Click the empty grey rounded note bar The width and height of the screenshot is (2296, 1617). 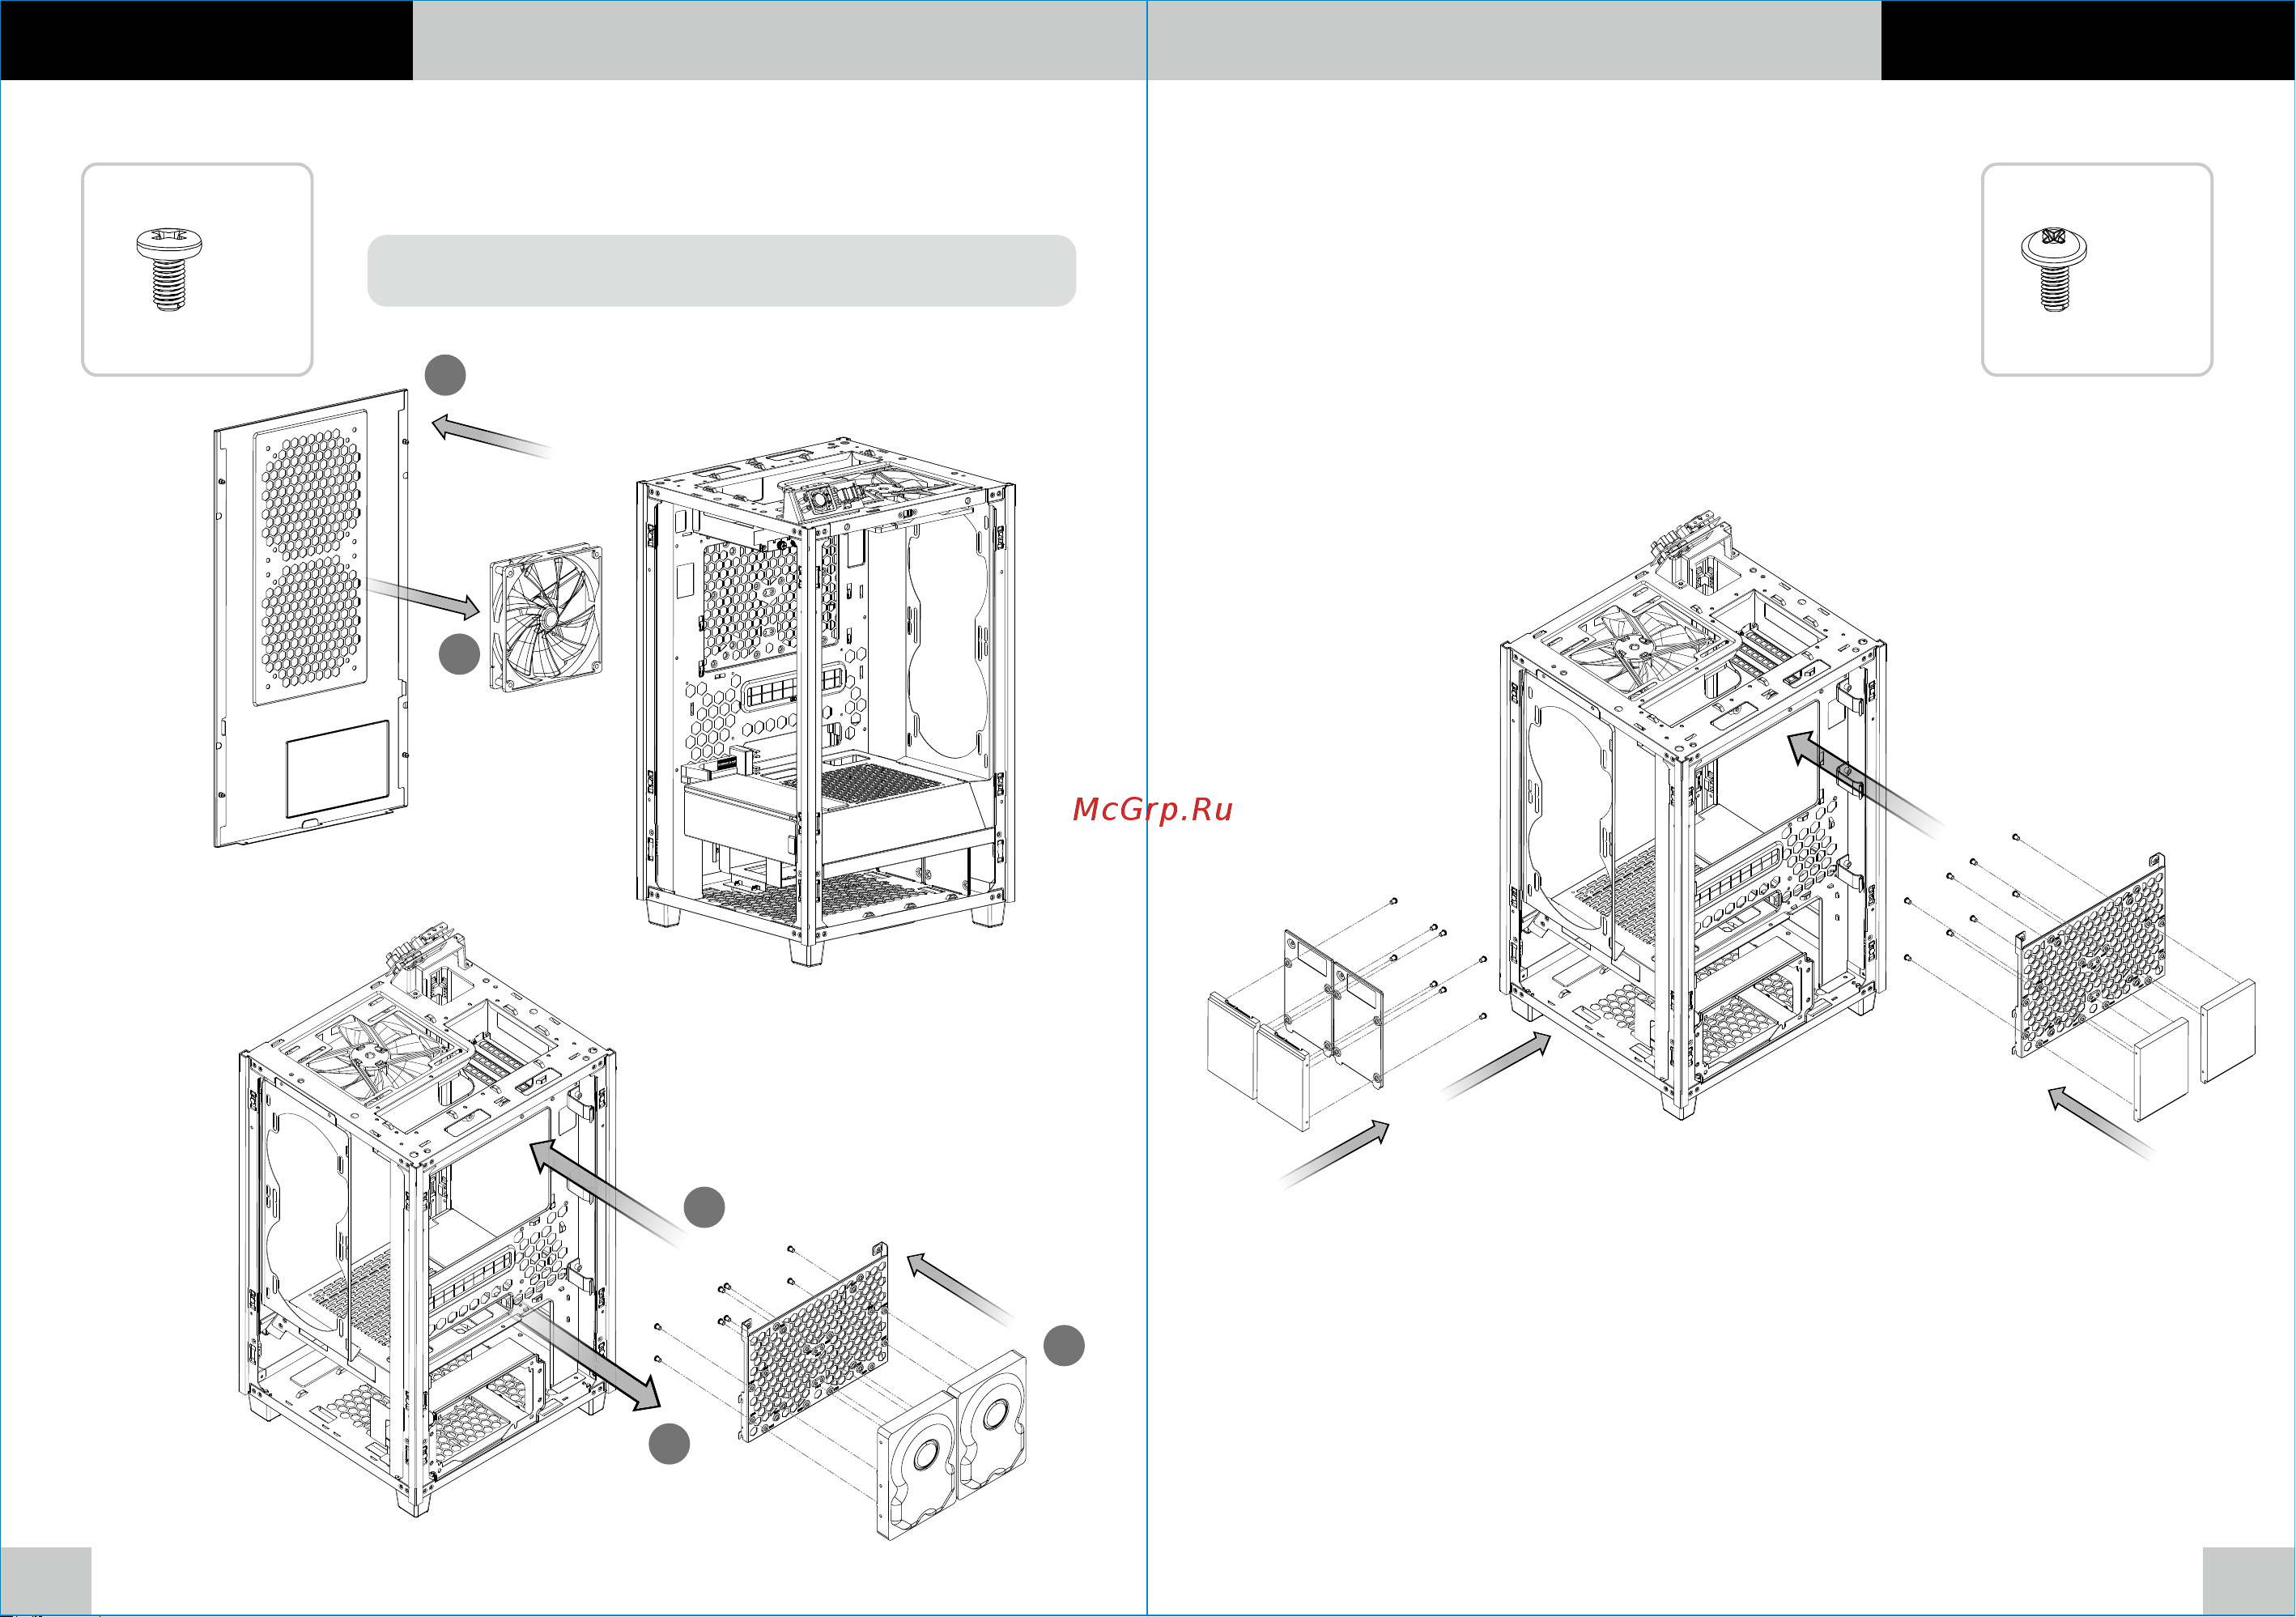[x=721, y=271]
